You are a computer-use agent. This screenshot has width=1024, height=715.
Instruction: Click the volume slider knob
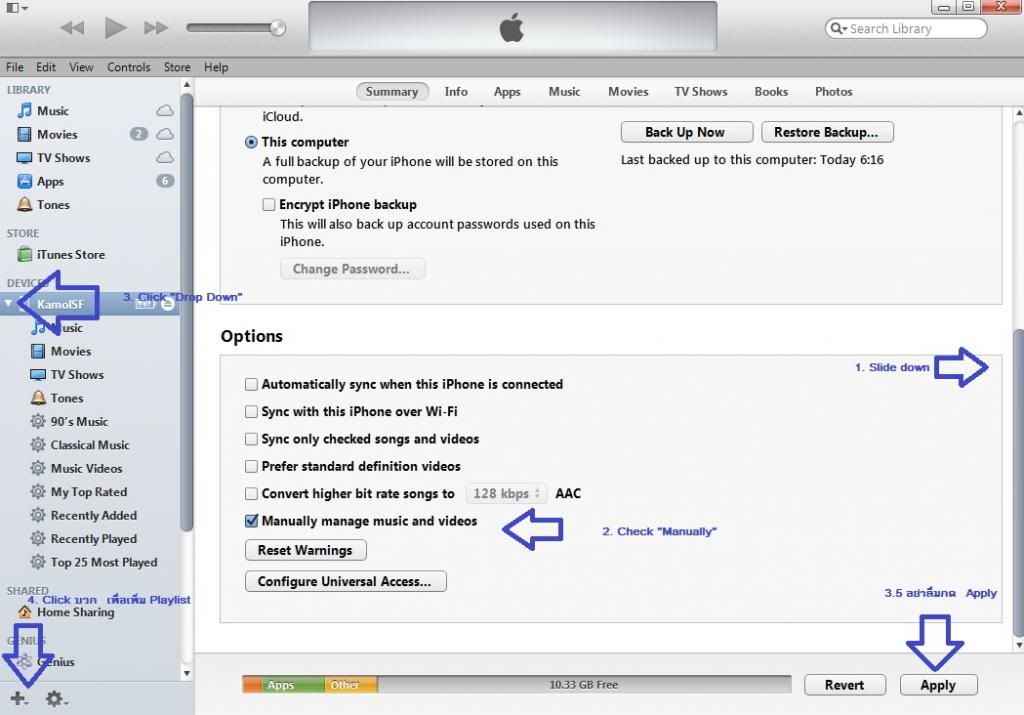(278, 28)
